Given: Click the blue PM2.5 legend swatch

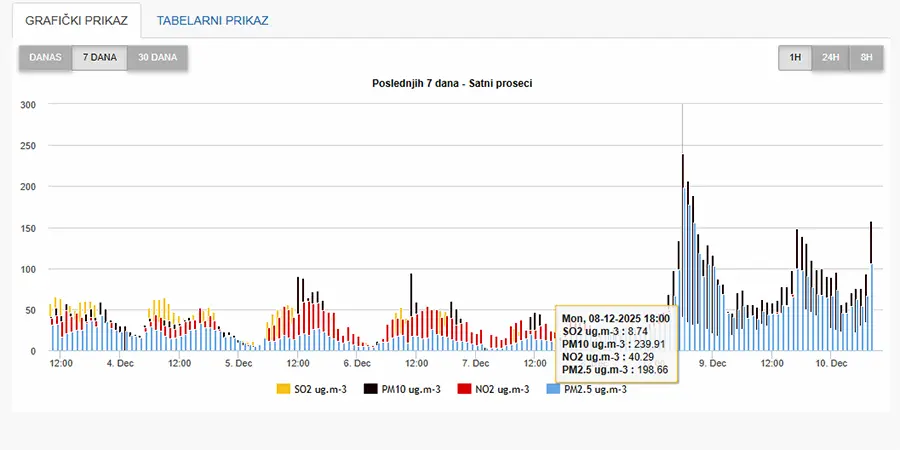Looking at the screenshot, I should coord(553,389).
